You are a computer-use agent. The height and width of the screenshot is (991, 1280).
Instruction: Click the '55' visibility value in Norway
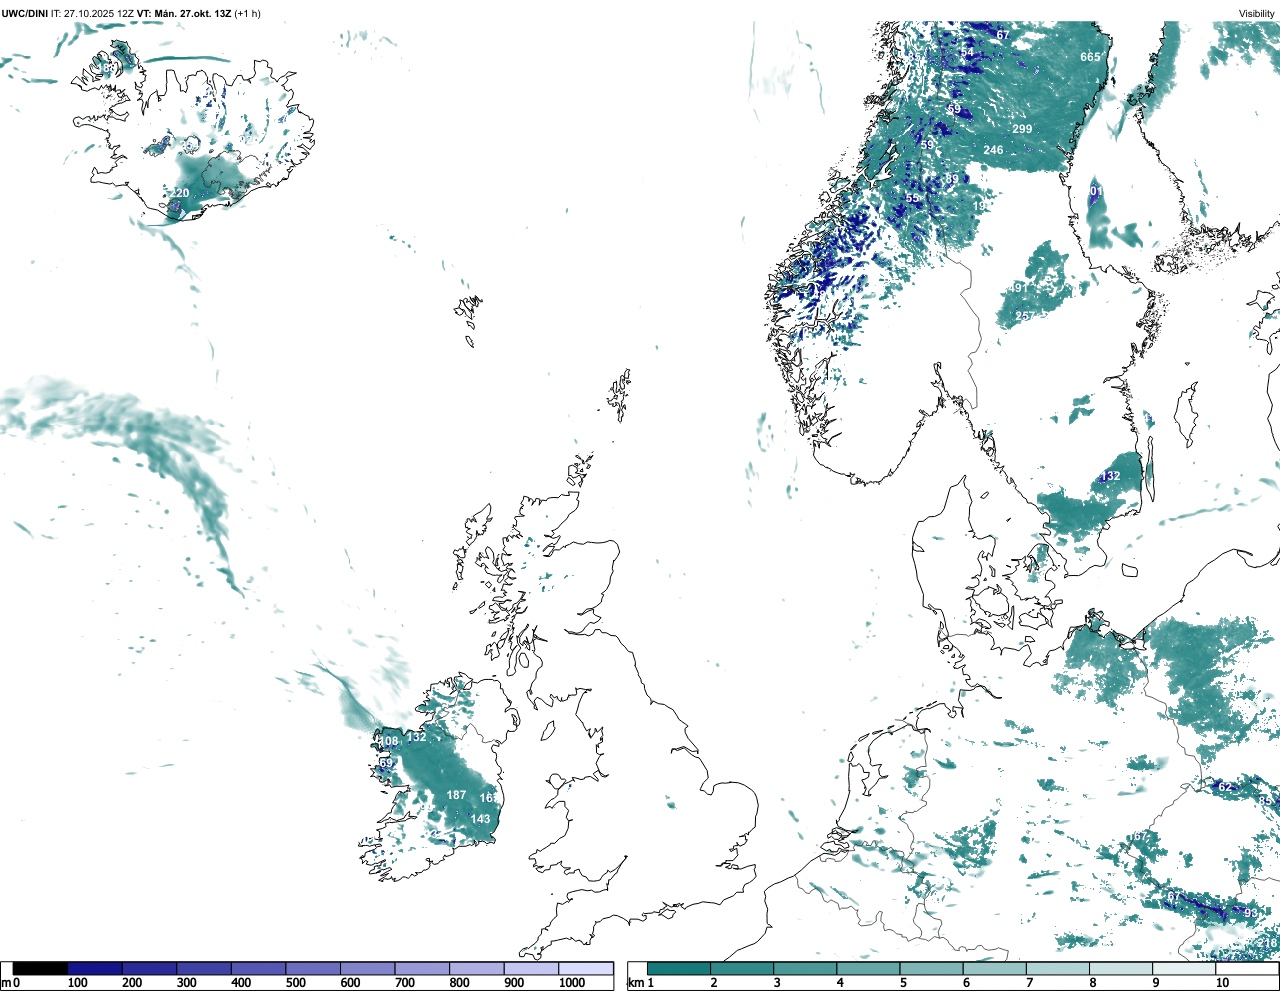click(912, 198)
